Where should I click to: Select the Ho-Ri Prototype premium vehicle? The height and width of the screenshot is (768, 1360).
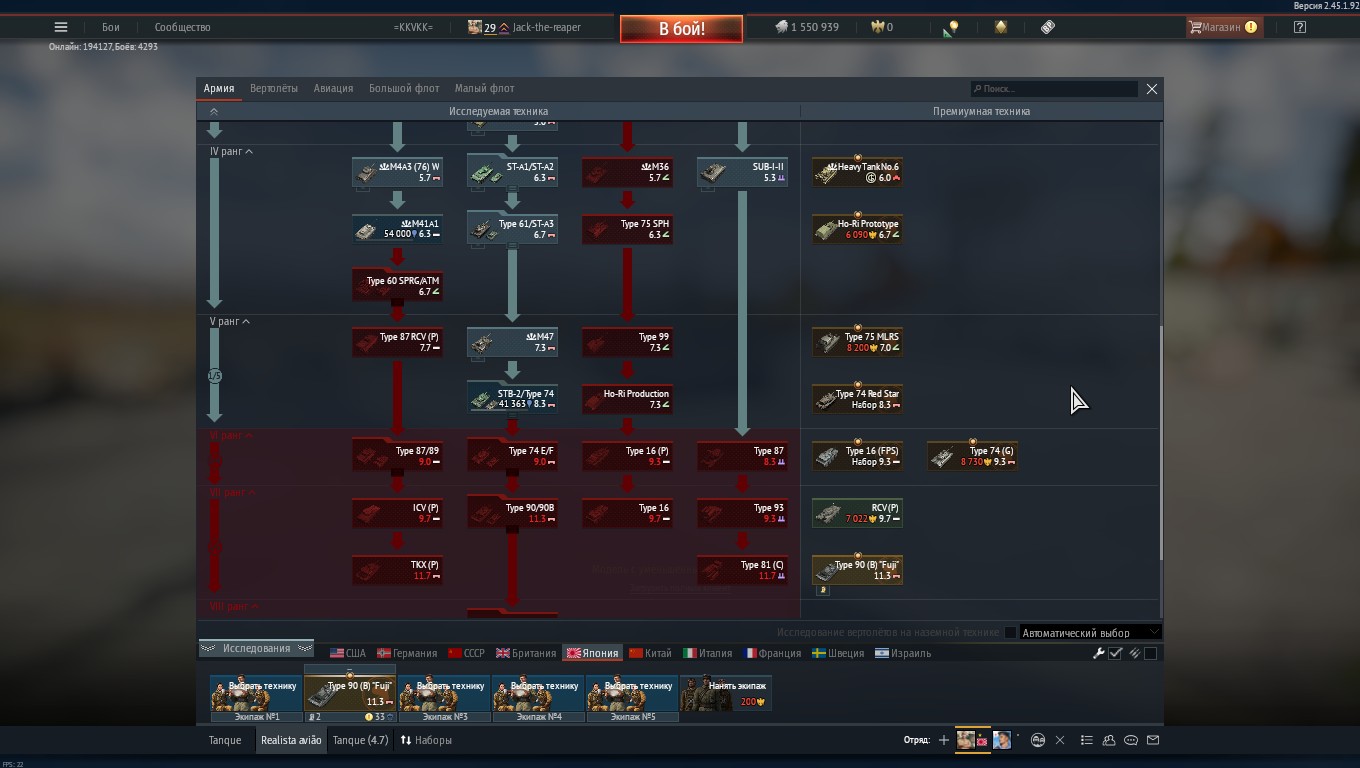(x=857, y=229)
